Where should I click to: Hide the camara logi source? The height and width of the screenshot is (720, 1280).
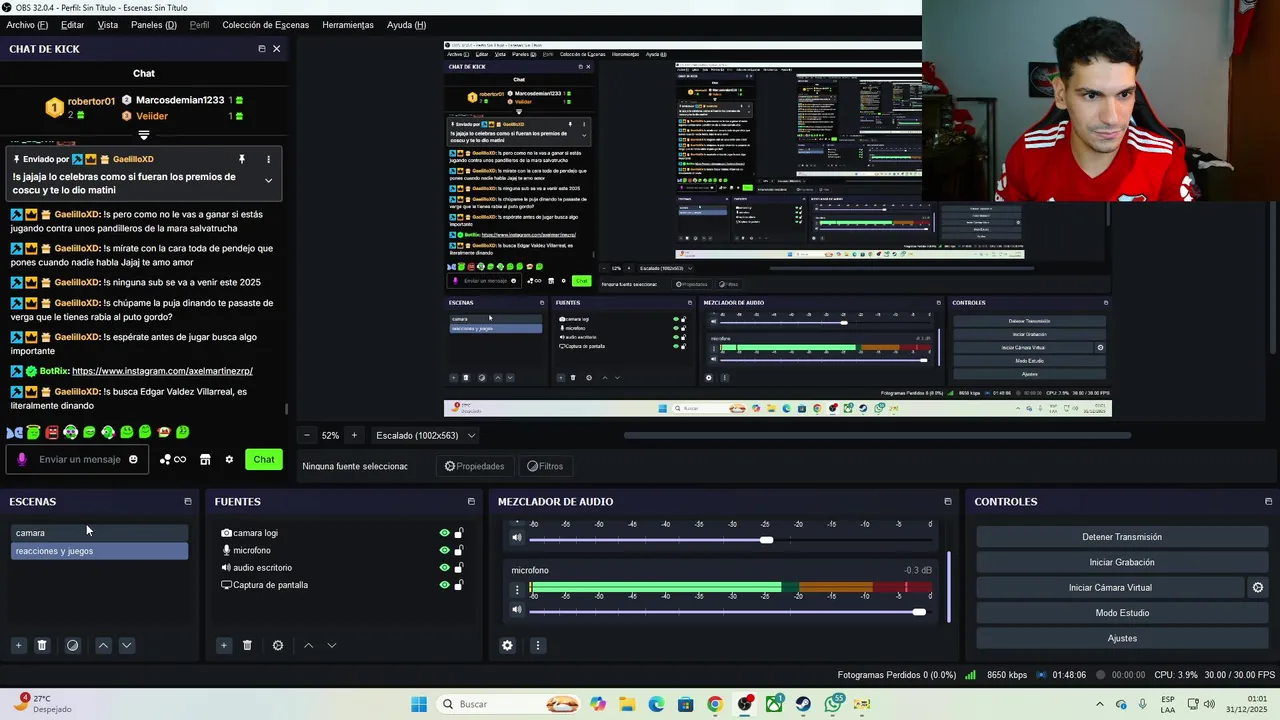[x=444, y=533]
